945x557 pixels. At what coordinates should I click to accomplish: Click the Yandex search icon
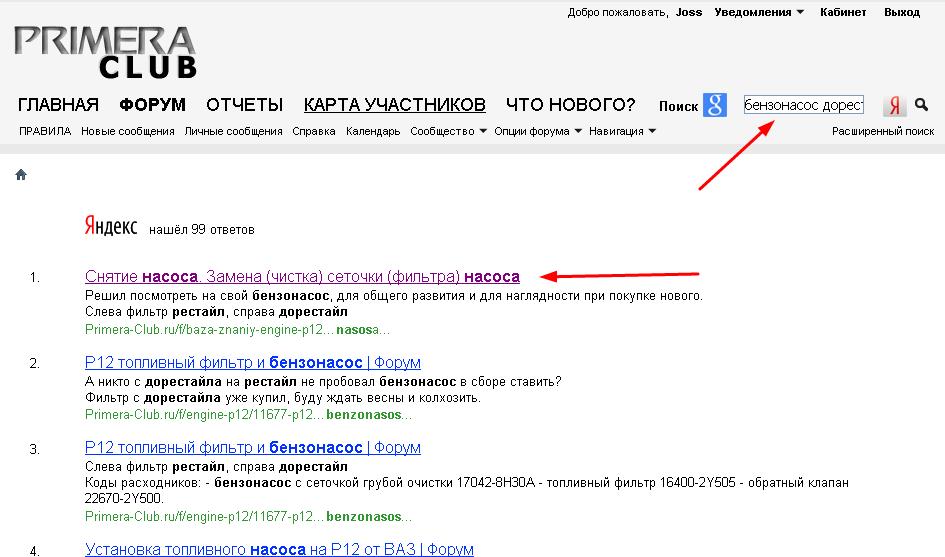[x=894, y=105]
